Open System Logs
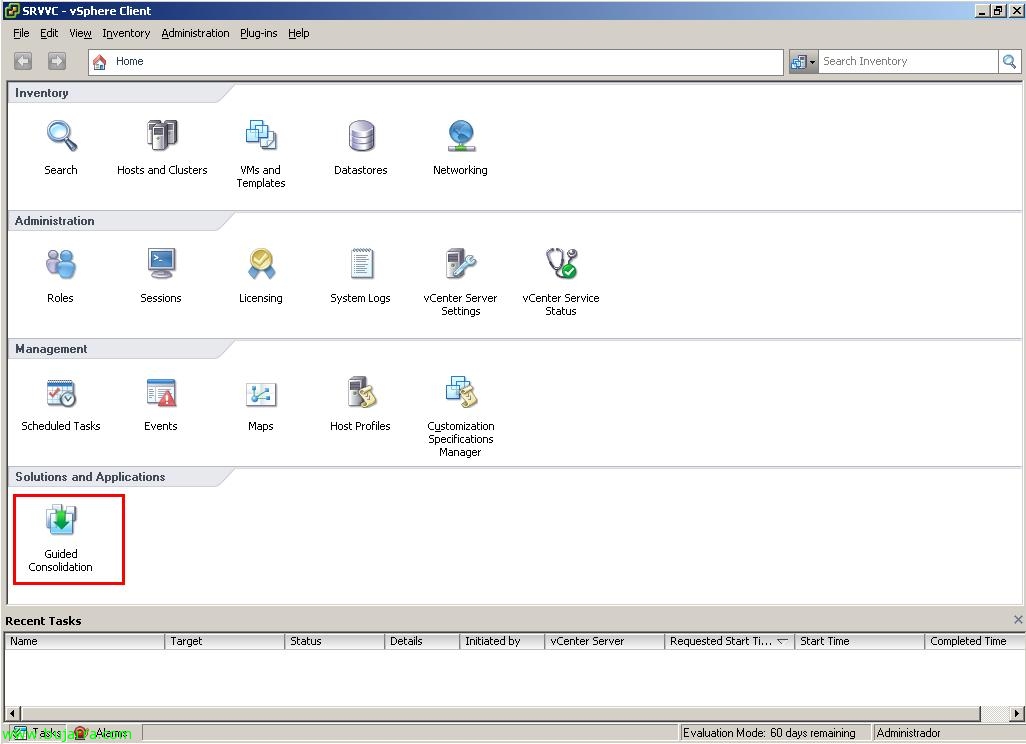This screenshot has height=744, width=1026. tap(361, 275)
